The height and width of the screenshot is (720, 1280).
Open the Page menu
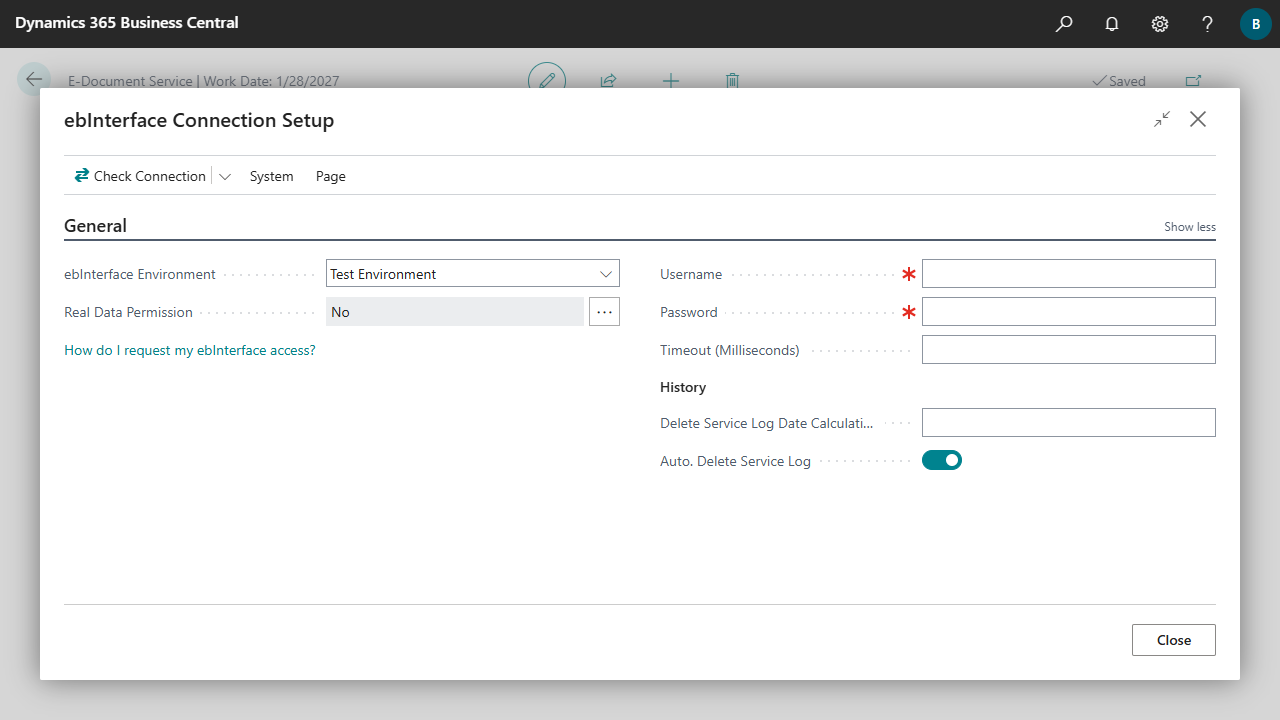330,176
